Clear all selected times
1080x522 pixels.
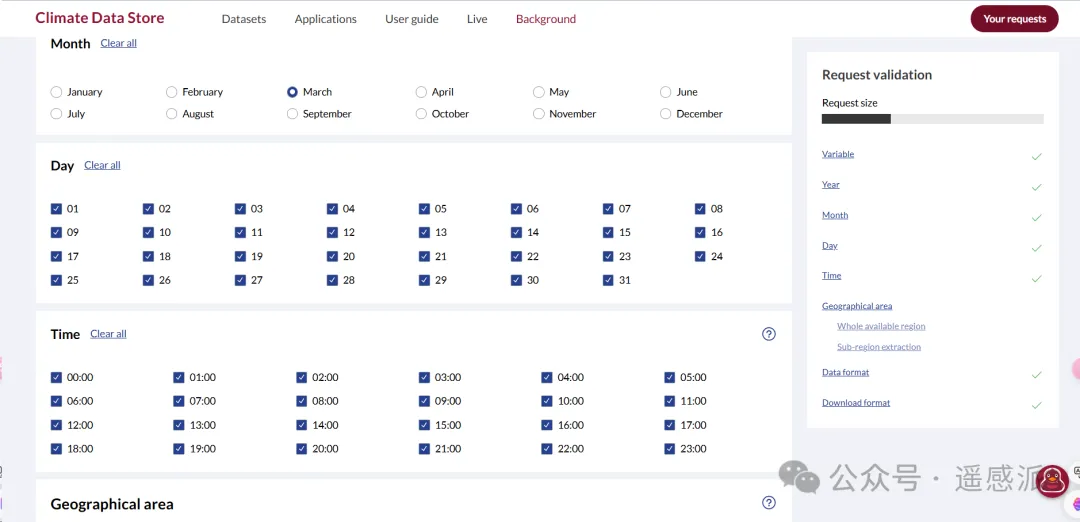pos(108,334)
